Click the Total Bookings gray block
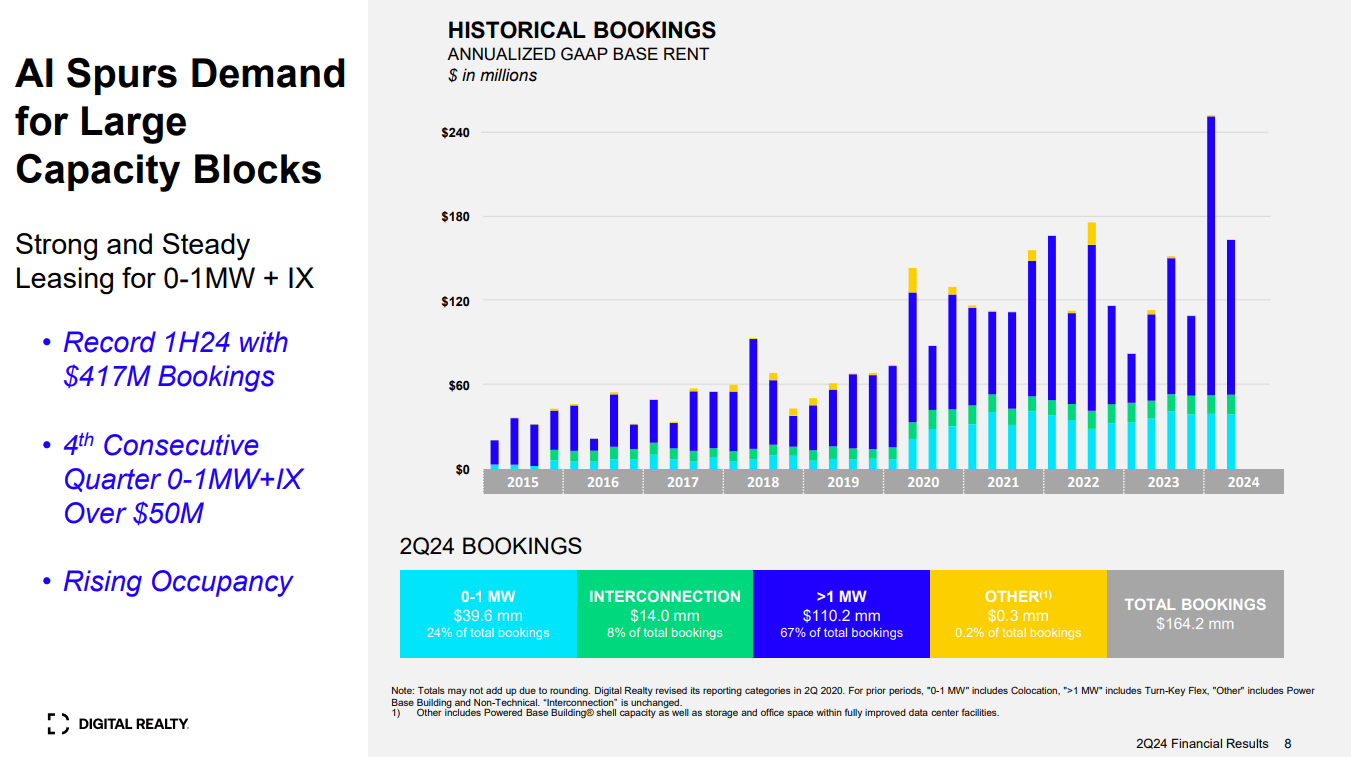1351x757 pixels. coord(1195,613)
